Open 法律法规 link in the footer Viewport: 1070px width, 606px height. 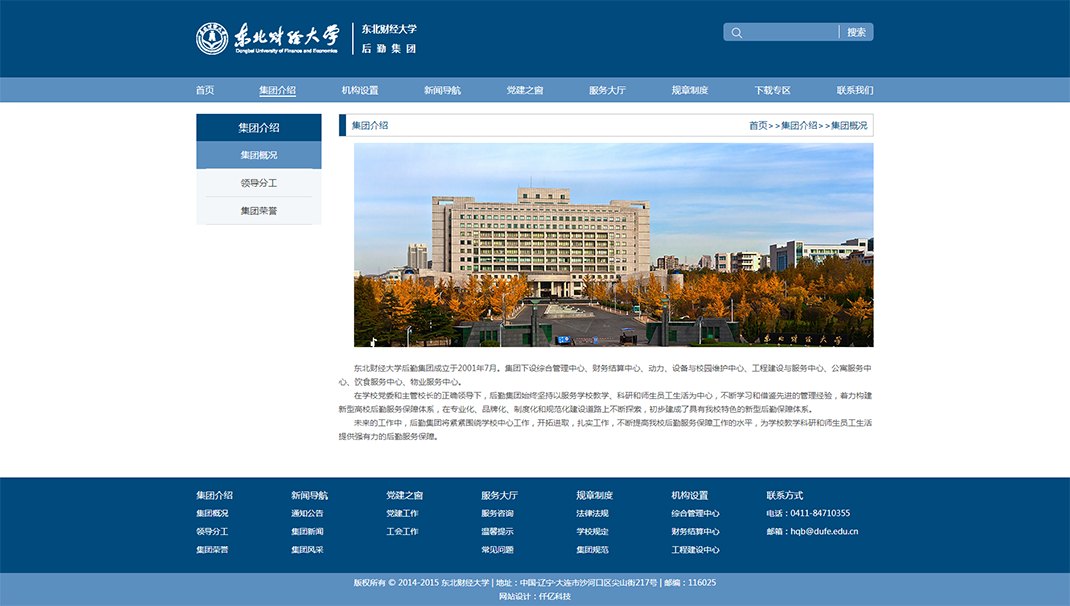pos(592,513)
